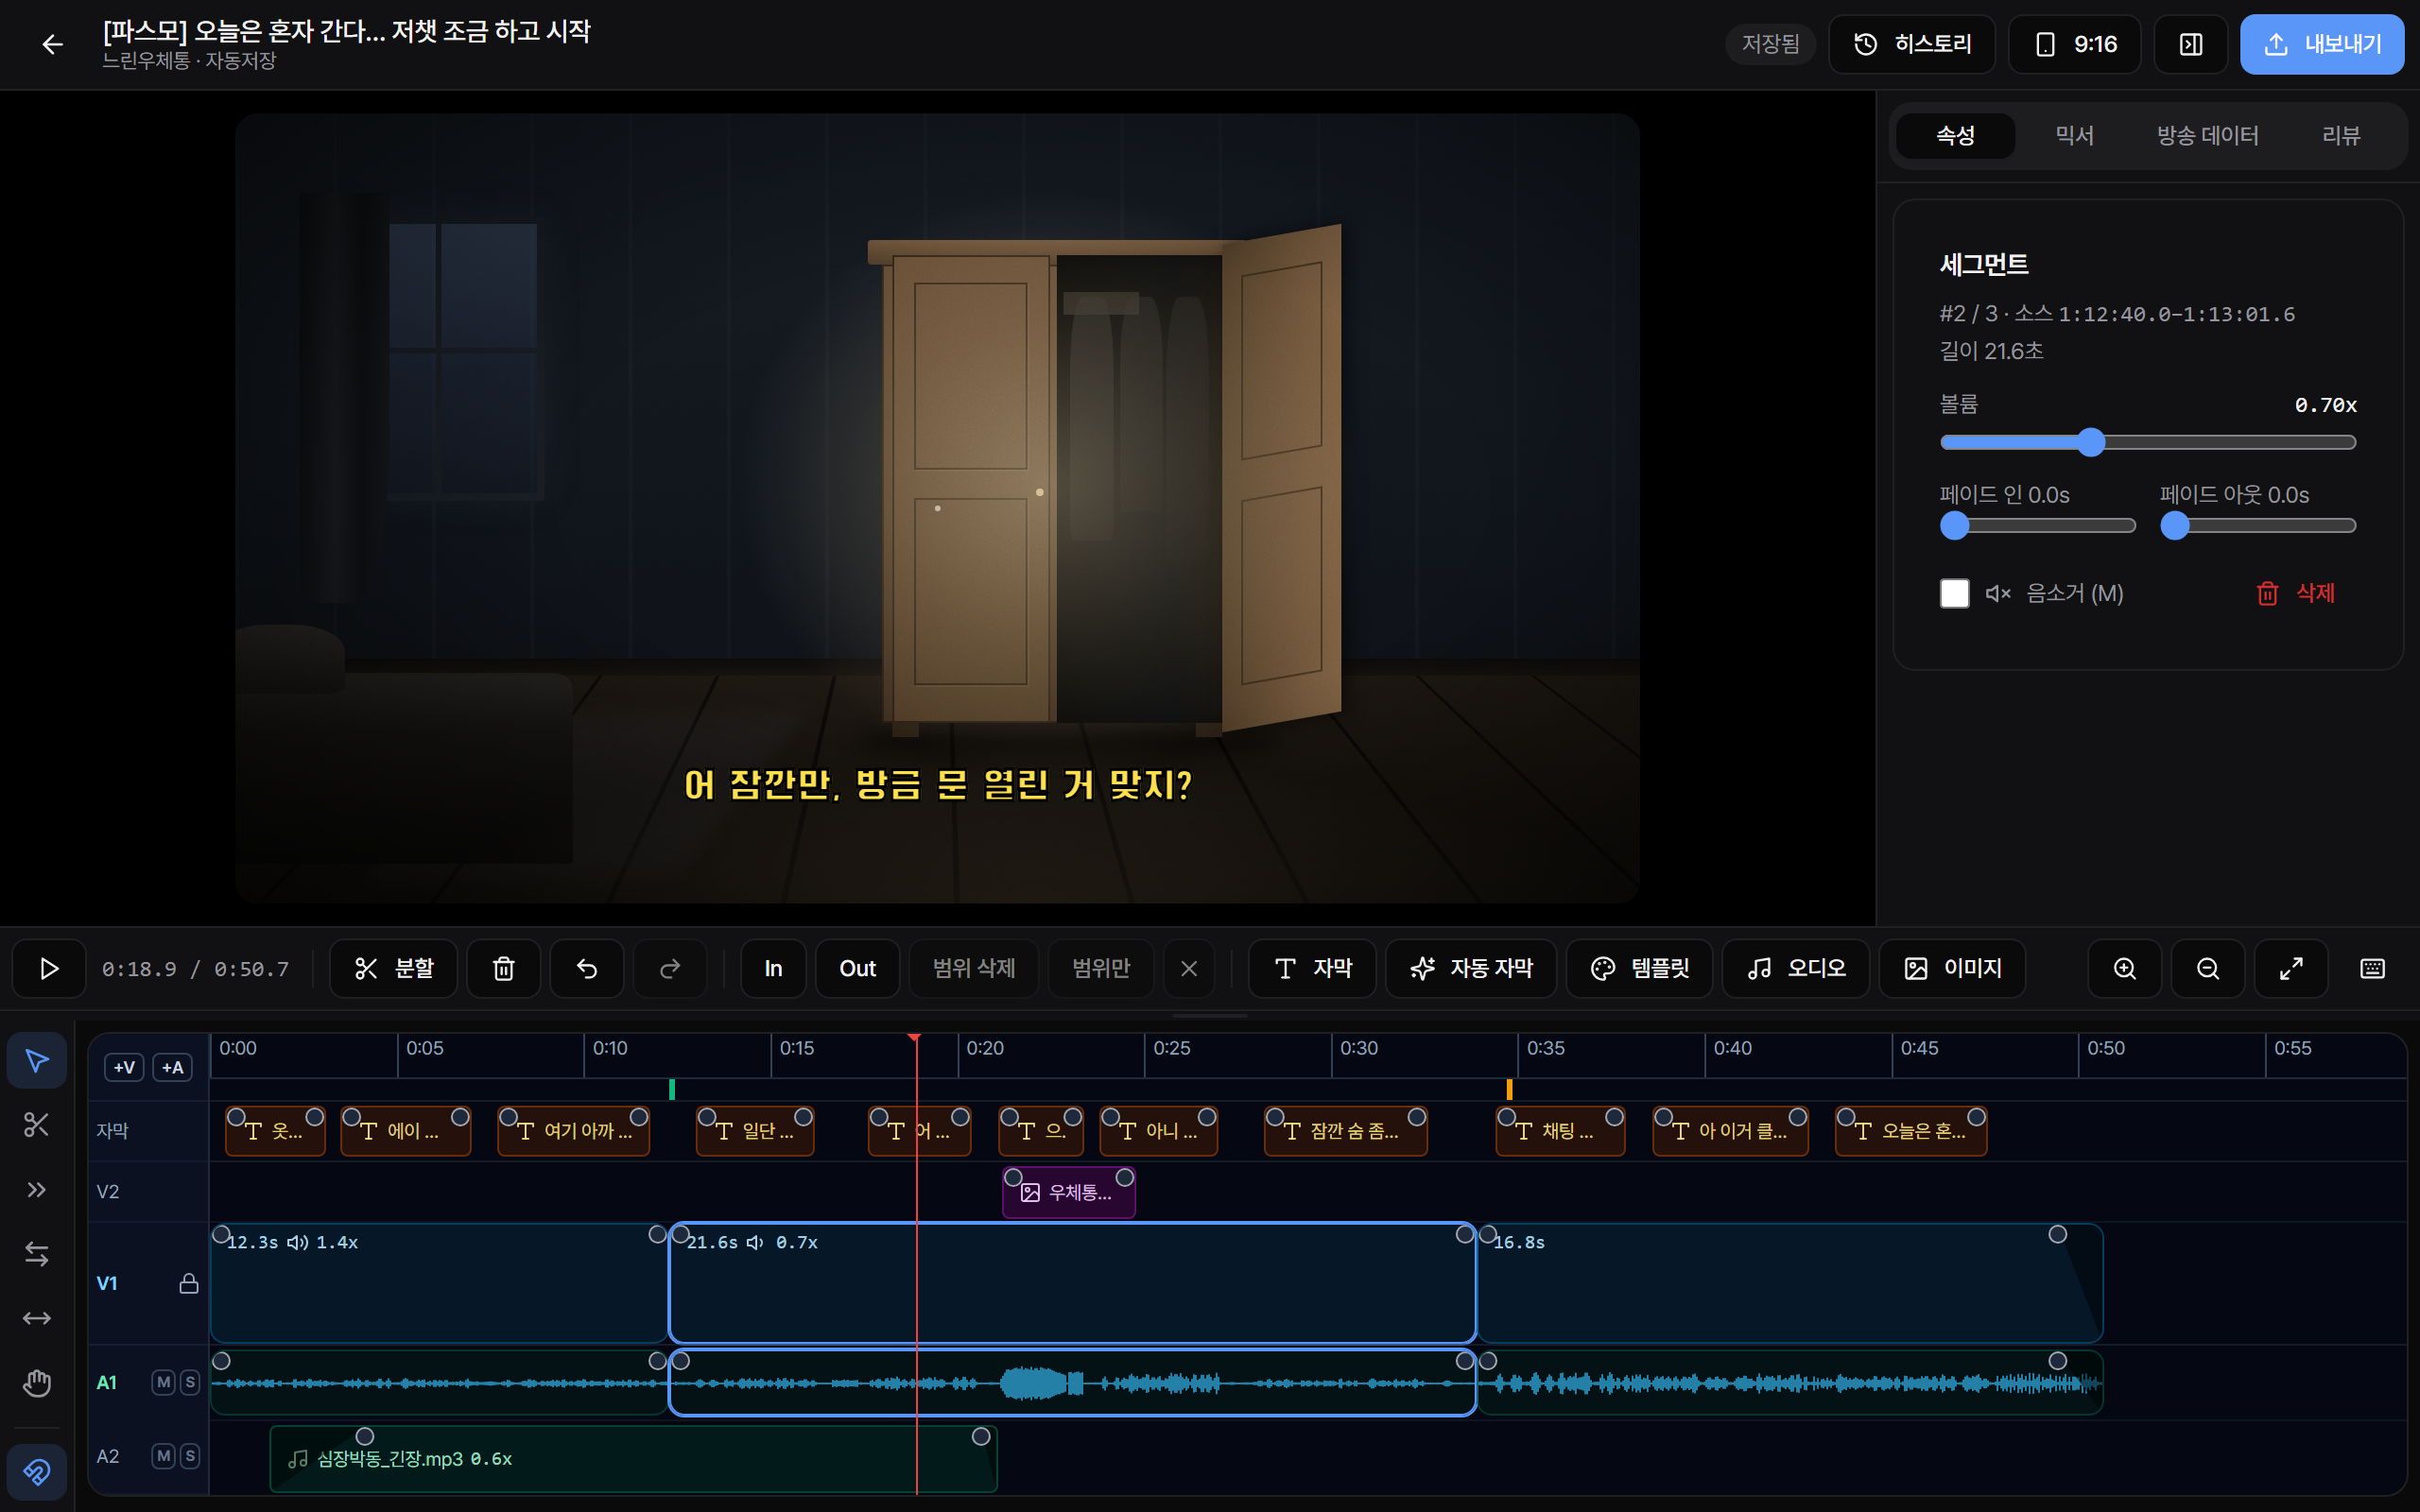The width and height of the screenshot is (2420, 1512).
Task: Select the 12.3s video segment on V1
Action: 438,1283
